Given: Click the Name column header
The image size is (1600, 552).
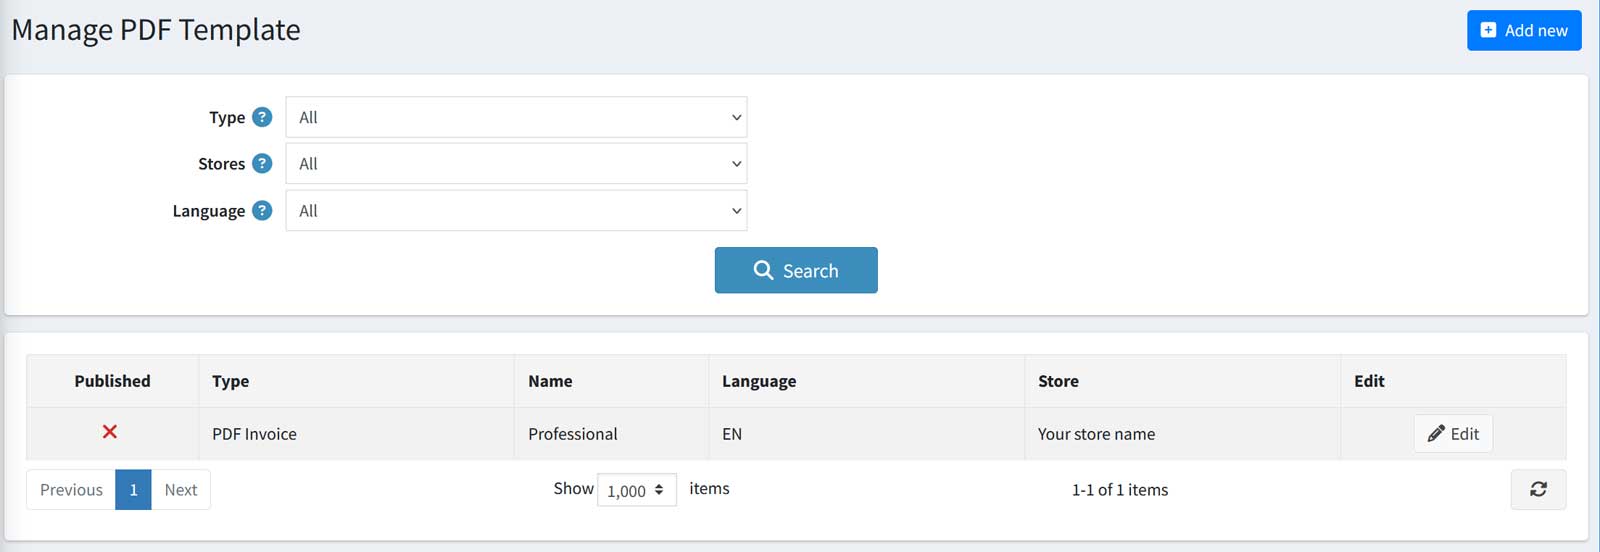Looking at the screenshot, I should point(550,381).
